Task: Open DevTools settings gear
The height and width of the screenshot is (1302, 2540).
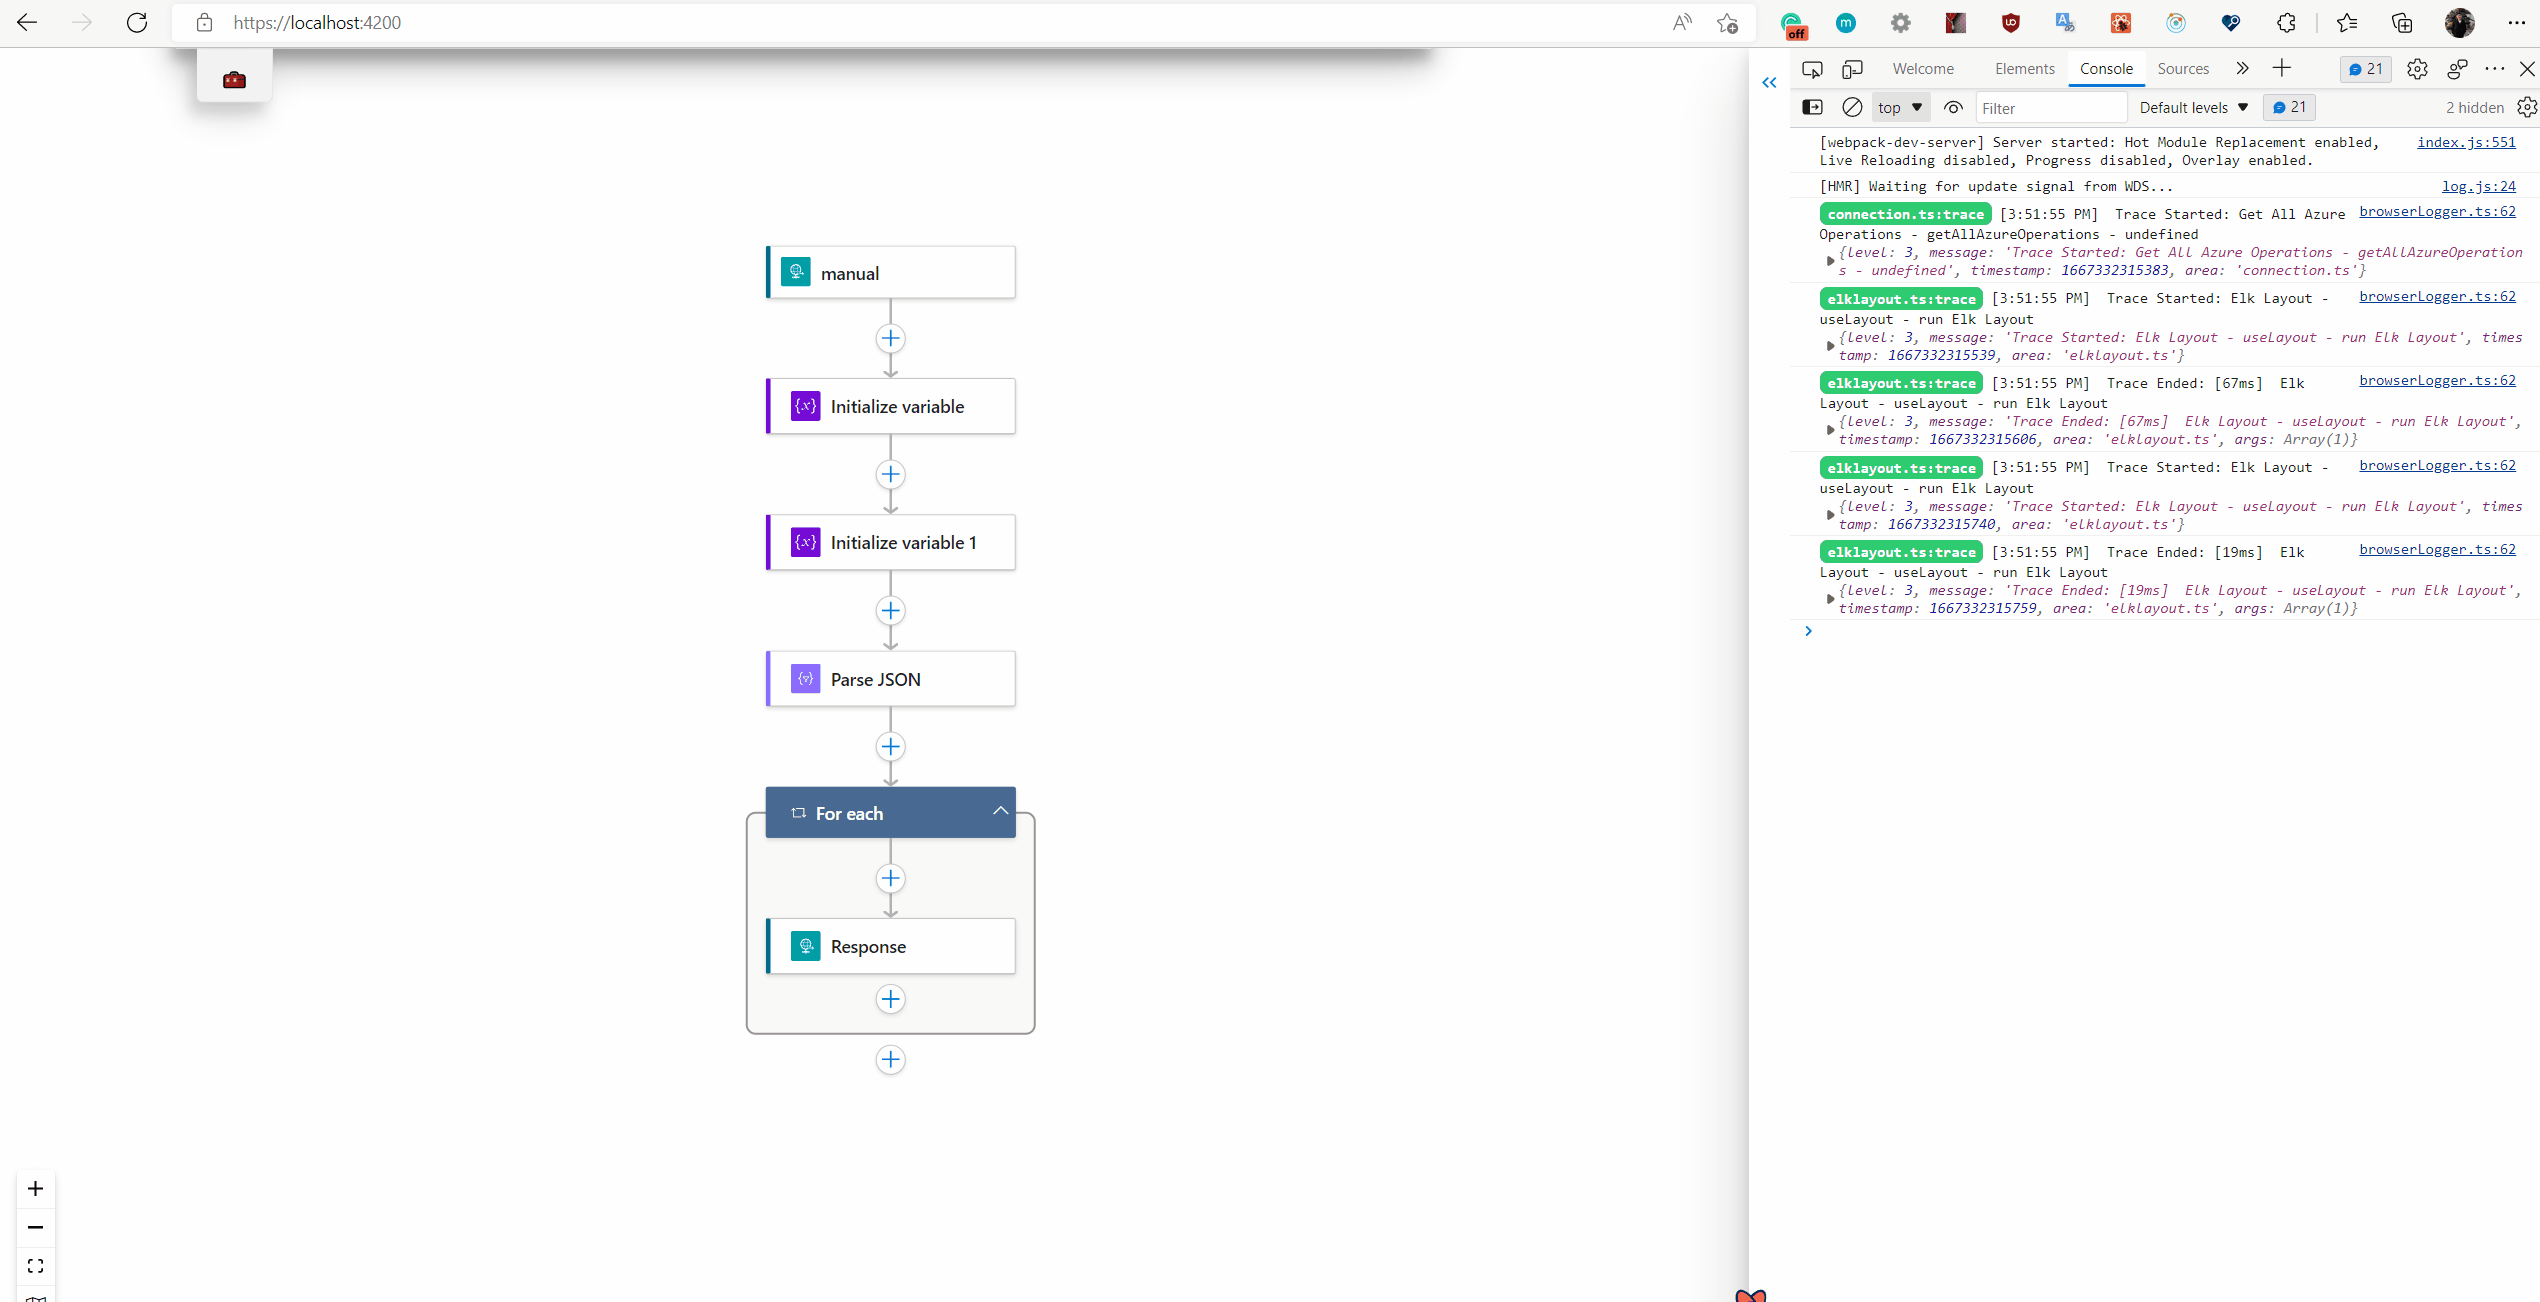Action: (2418, 68)
